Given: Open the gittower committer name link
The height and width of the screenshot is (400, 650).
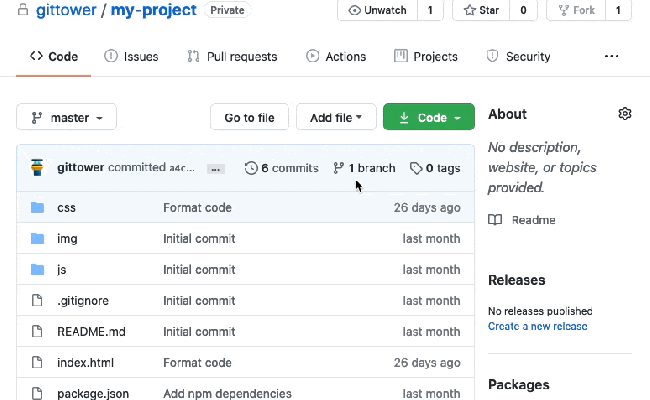Looking at the screenshot, I should tap(80, 167).
